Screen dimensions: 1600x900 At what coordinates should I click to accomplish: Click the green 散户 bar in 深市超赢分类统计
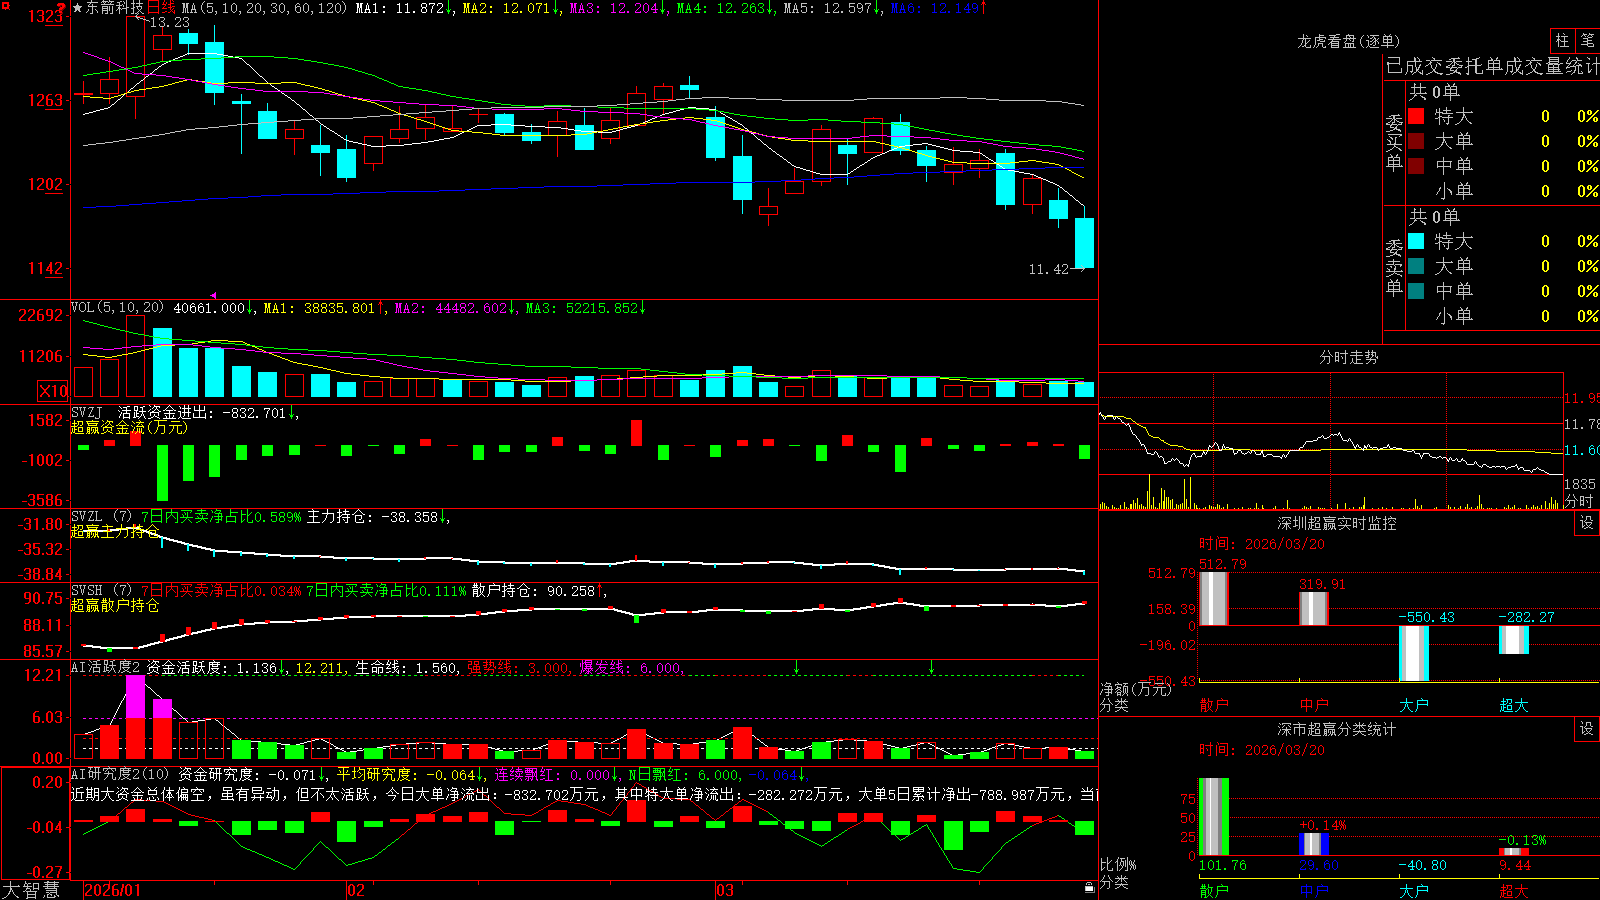coord(1213,817)
